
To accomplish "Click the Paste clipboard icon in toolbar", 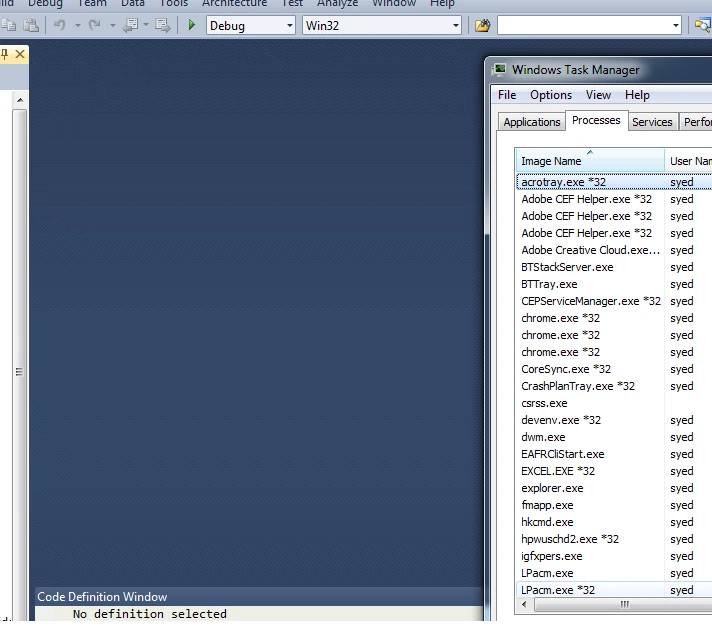I will pos(31,25).
